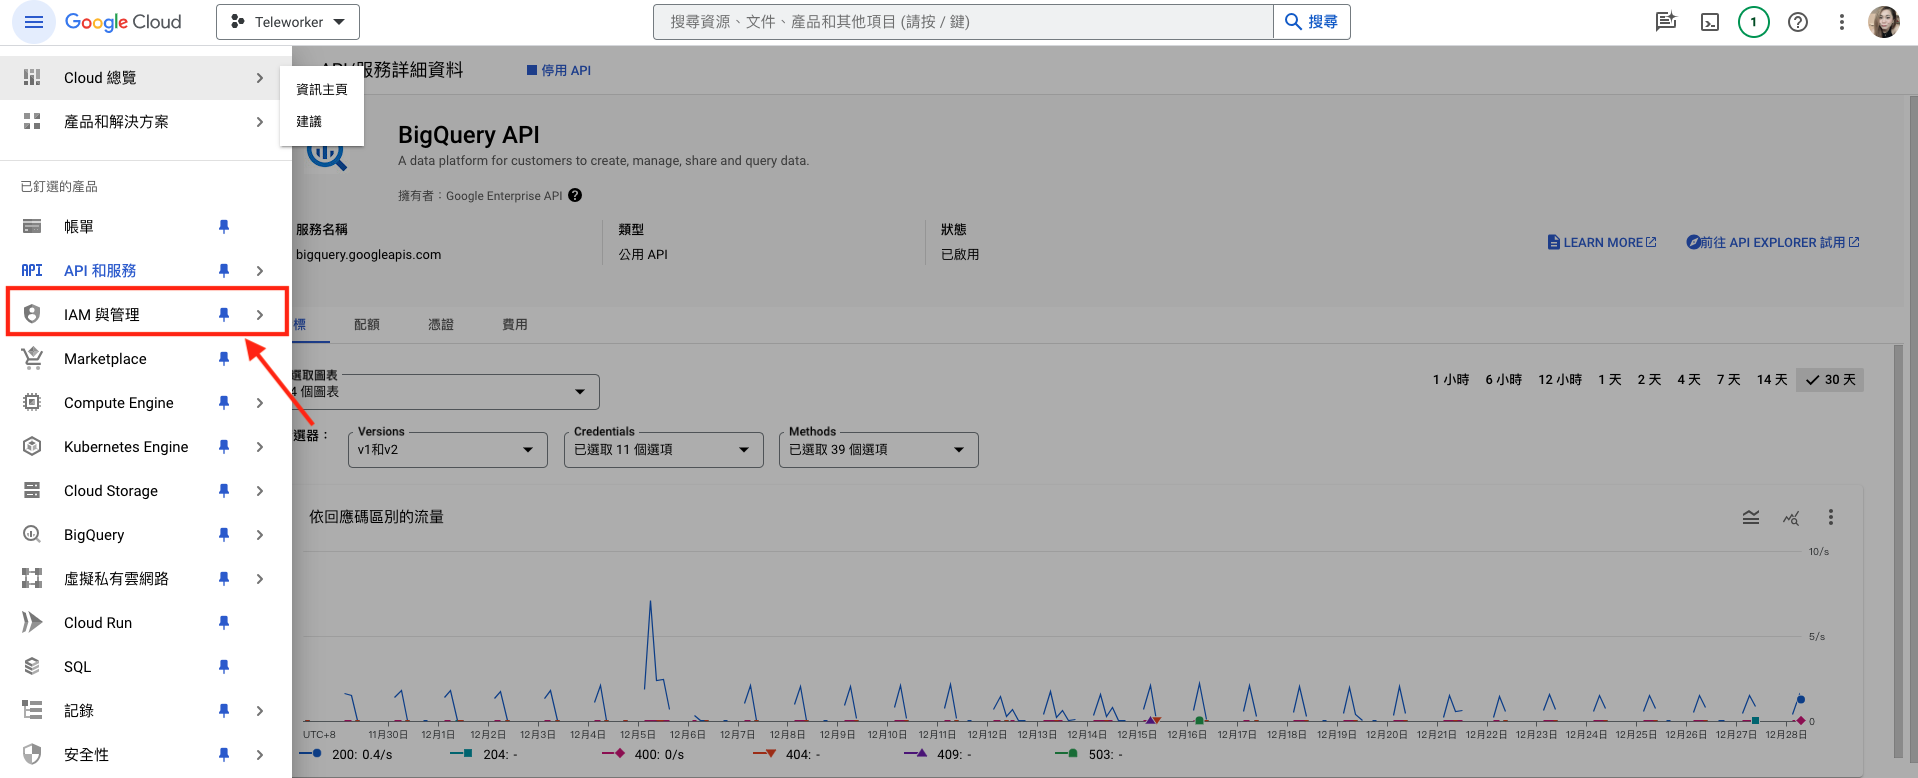Viewport: 1918px width, 778px height.
Task: Click the 安全性 security shield icon
Action: (32, 754)
